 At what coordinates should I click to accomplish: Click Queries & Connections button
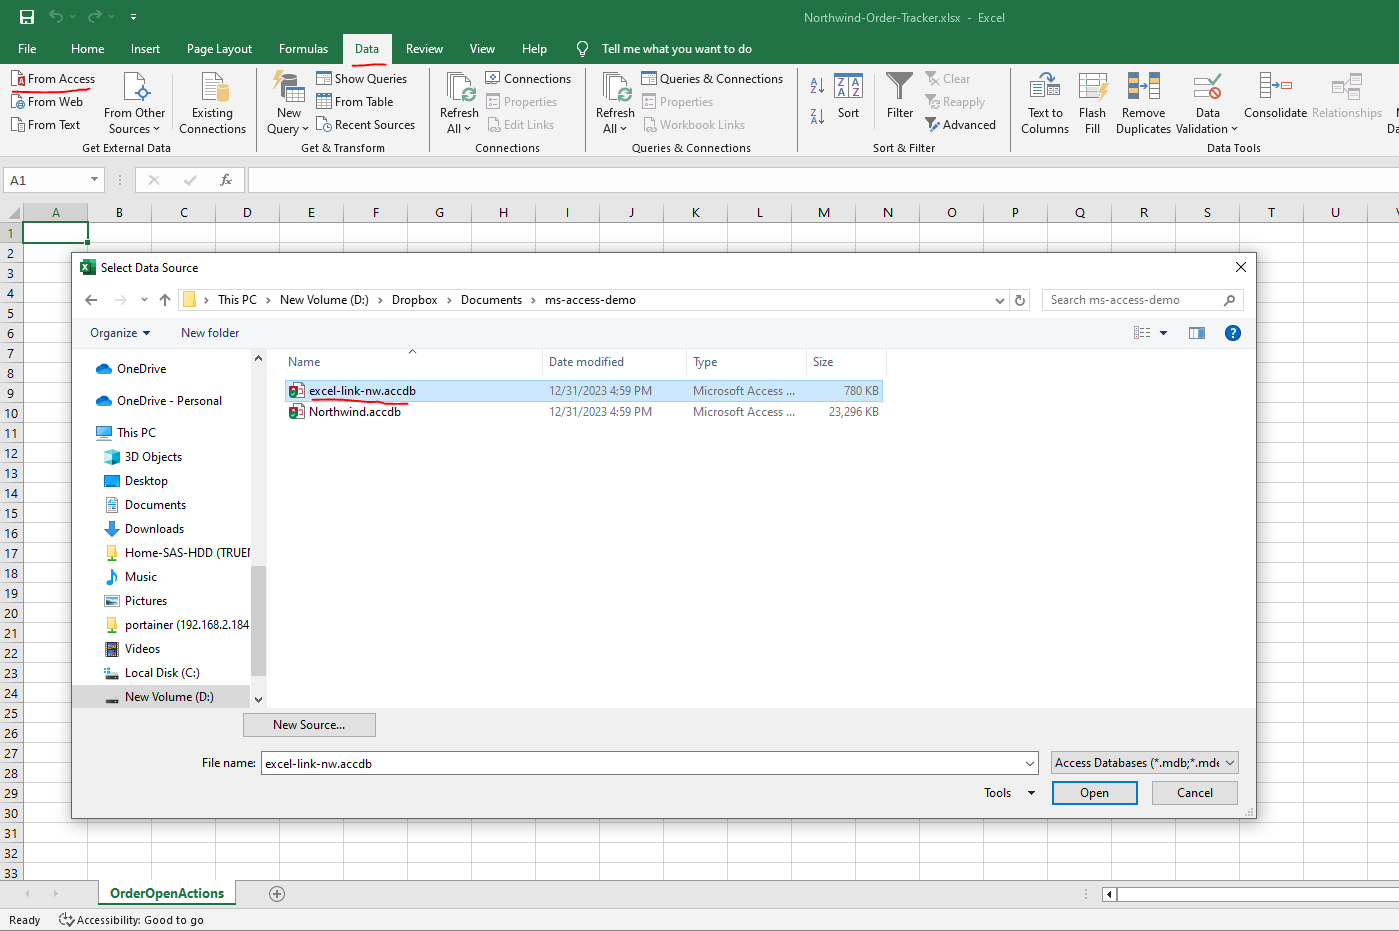pyautogui.click(x=712, y=79)
